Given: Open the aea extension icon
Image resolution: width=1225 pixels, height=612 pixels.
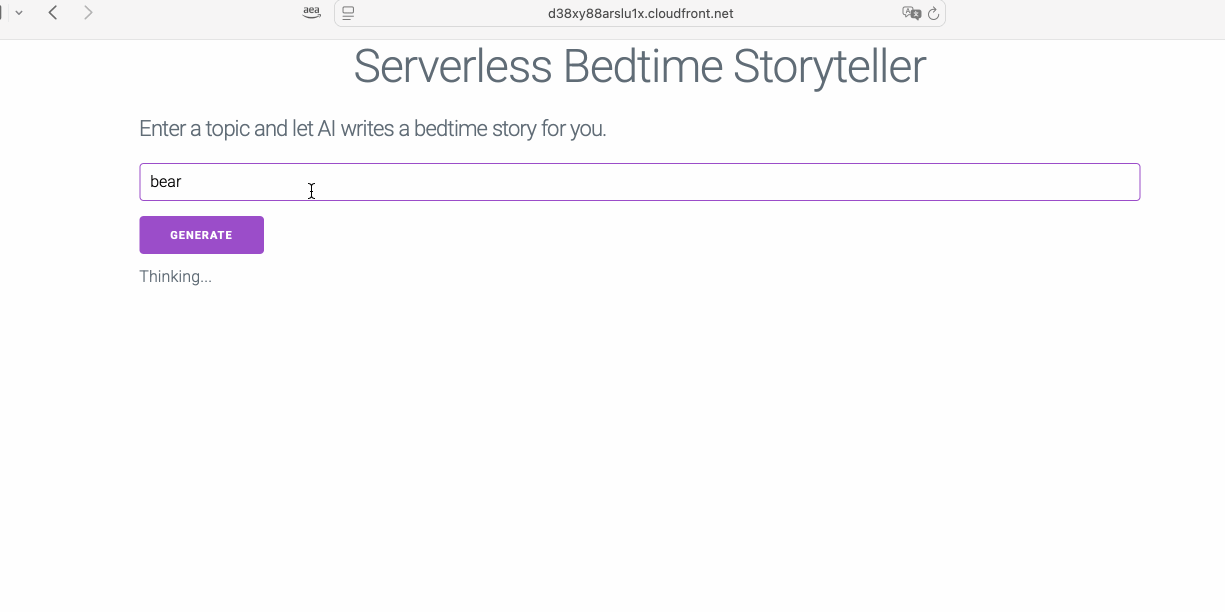Looking at the screenshot, I should pos(311,13).
